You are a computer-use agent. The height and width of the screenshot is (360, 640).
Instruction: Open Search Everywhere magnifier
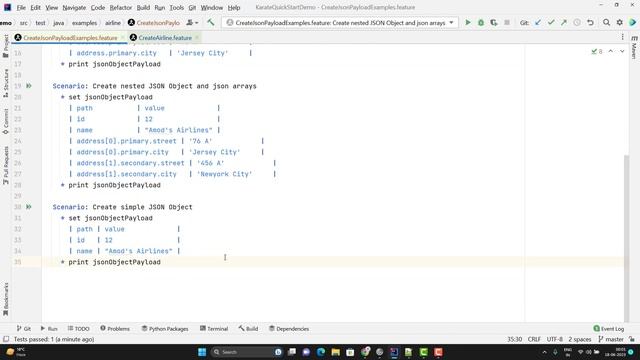coord(607,23)
